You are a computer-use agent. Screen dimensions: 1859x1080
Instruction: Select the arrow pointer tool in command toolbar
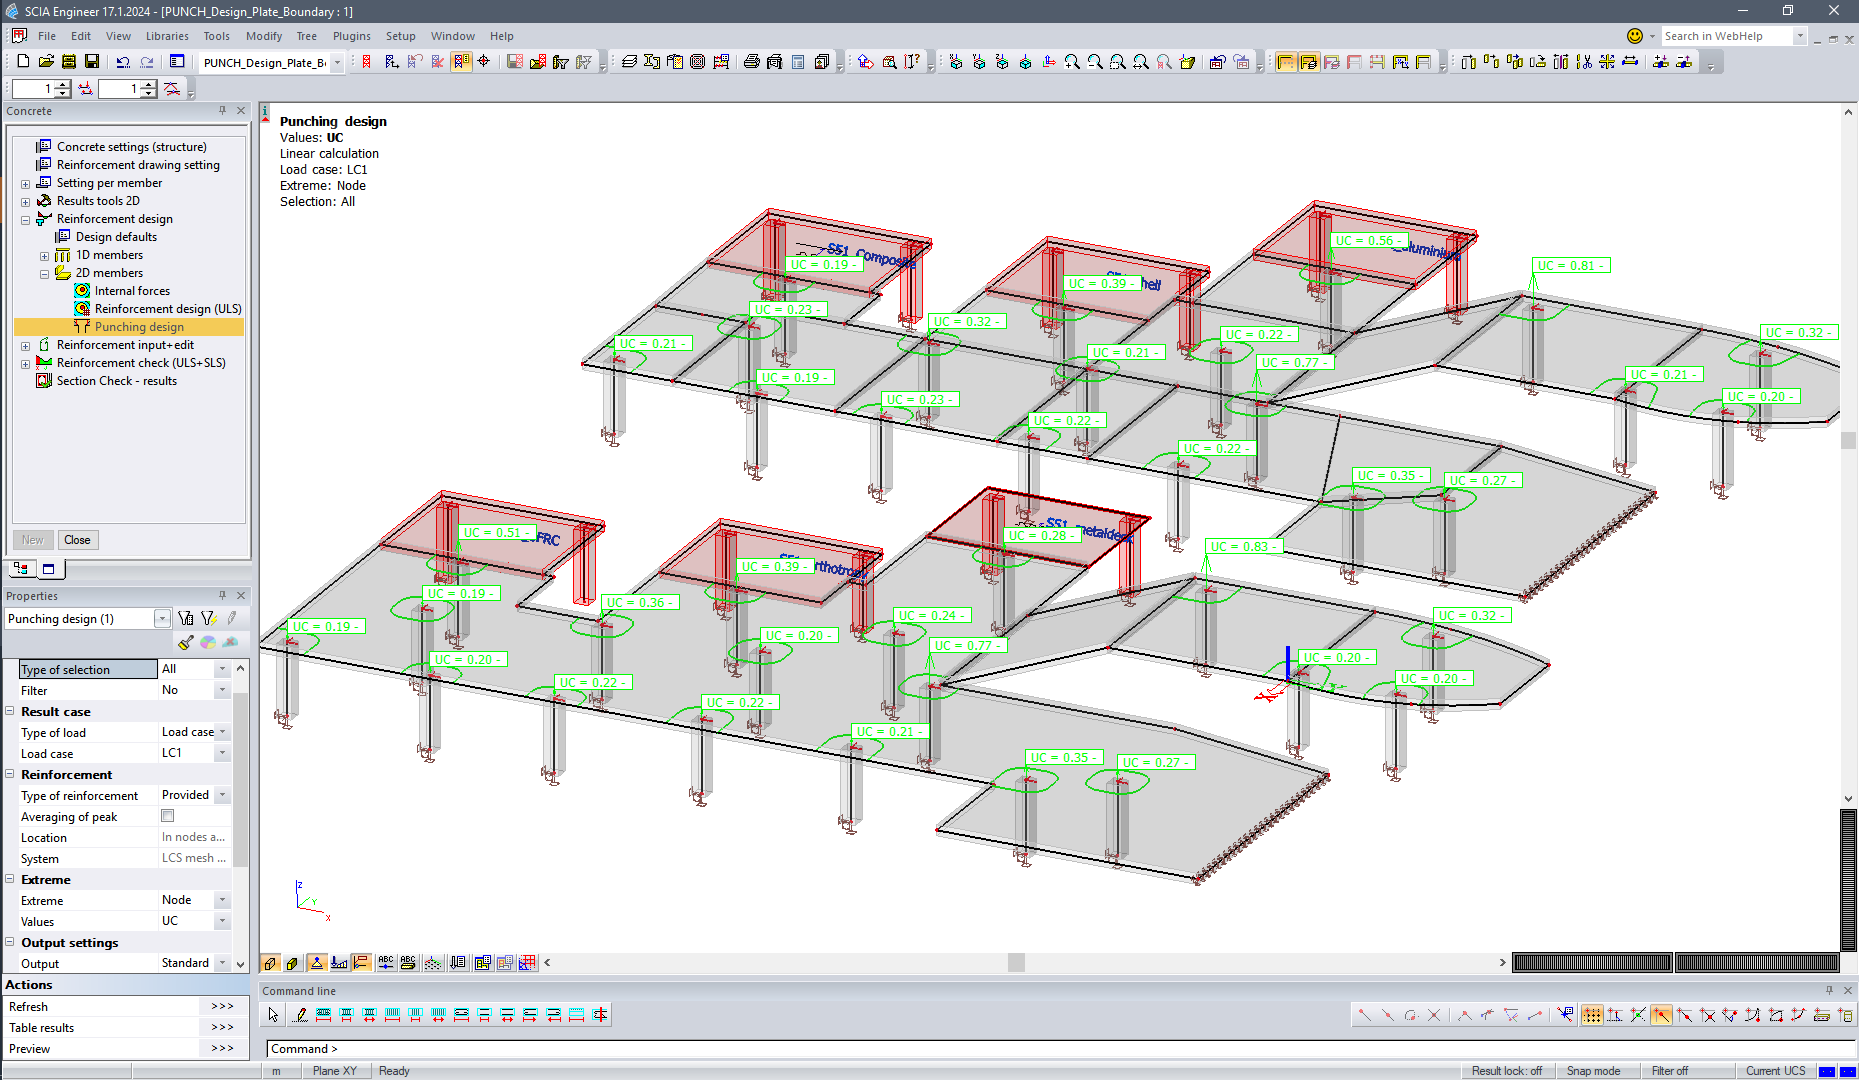coord(273,1015)
